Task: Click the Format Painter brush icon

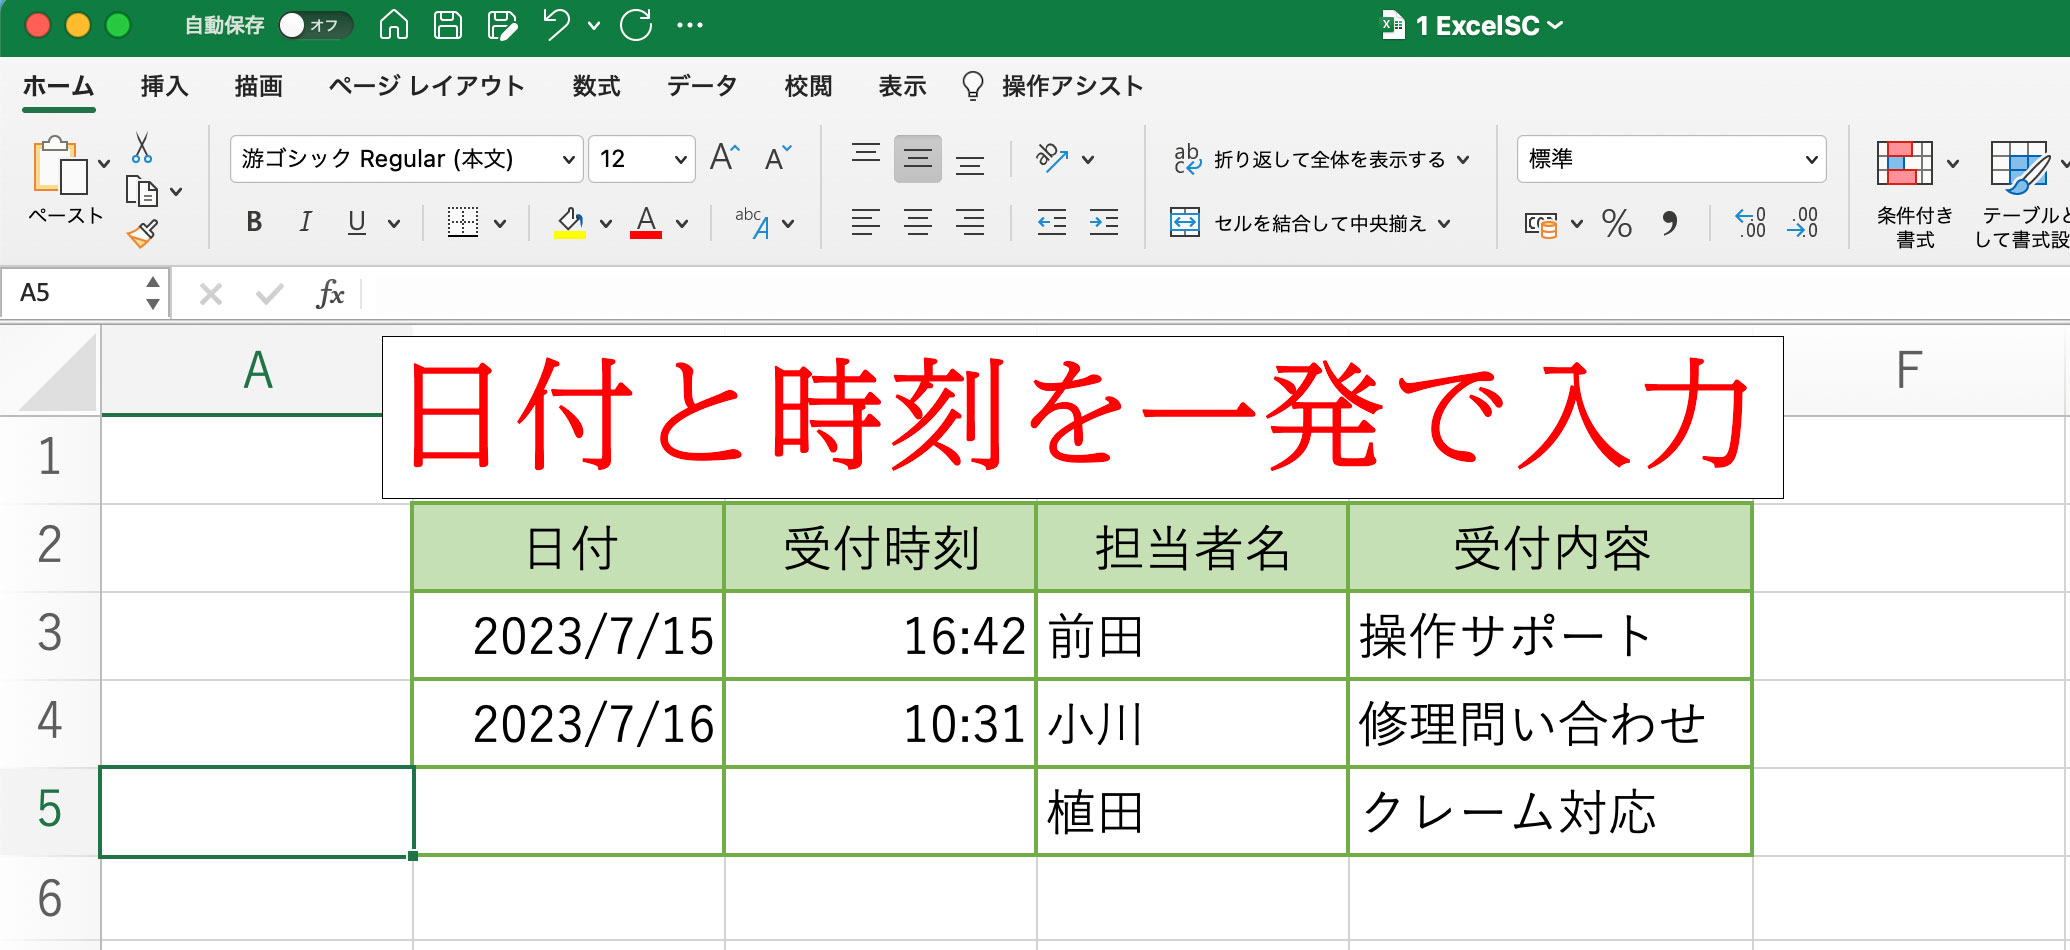Action: [142, 234]
